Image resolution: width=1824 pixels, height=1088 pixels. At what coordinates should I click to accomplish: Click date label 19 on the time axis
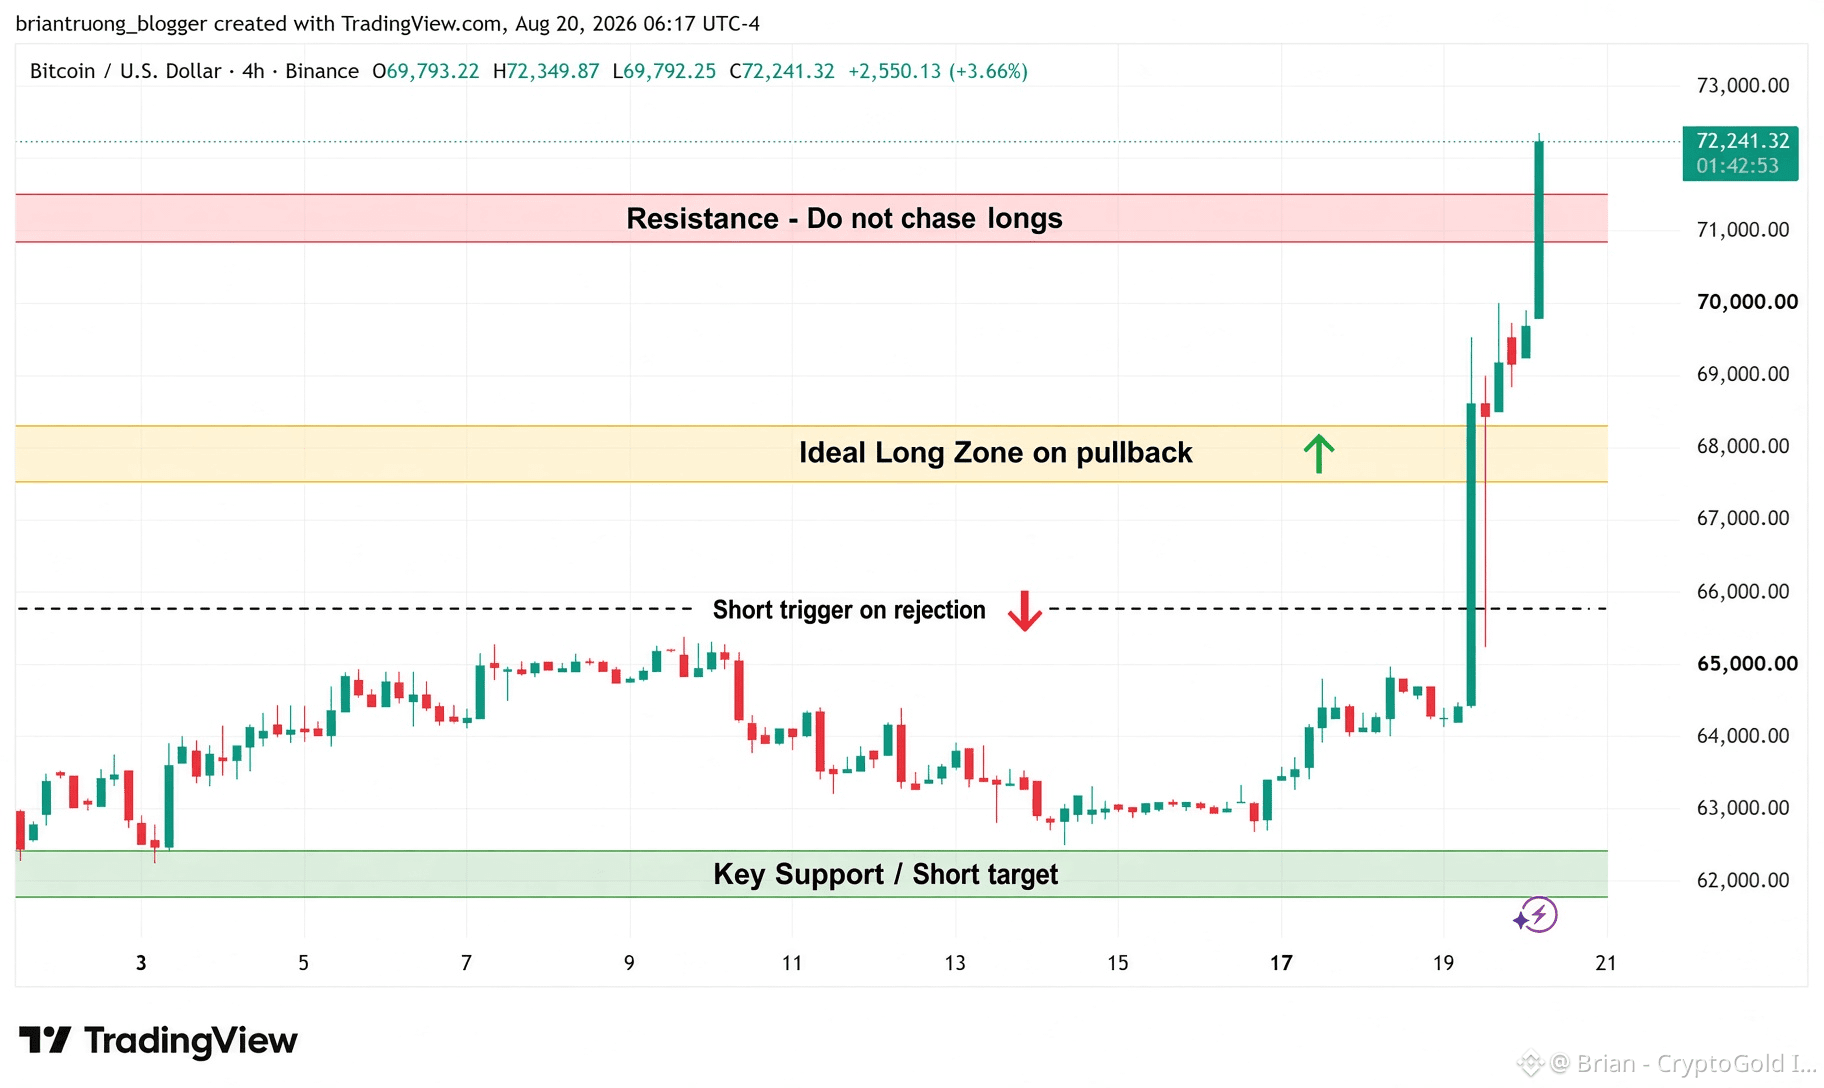(x=1443, y=963)
